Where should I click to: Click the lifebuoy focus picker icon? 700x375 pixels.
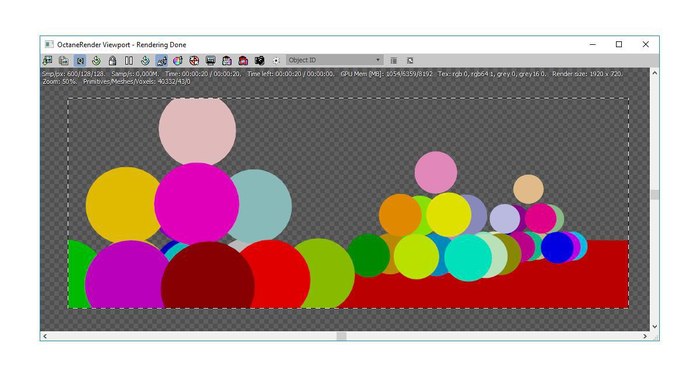pos(194,60)
